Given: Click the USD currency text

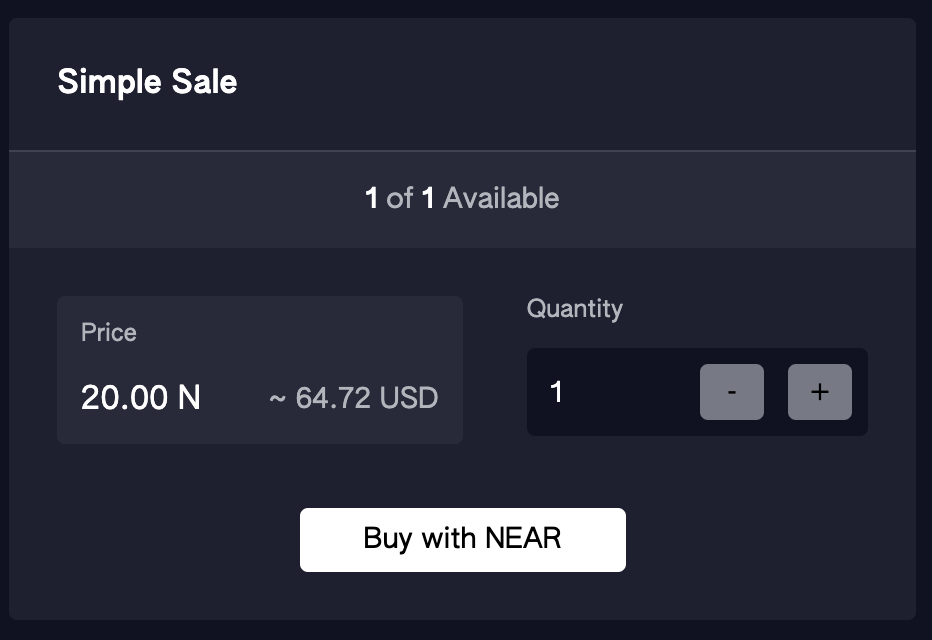Looking at the screenshot, I should click(409, 398).
